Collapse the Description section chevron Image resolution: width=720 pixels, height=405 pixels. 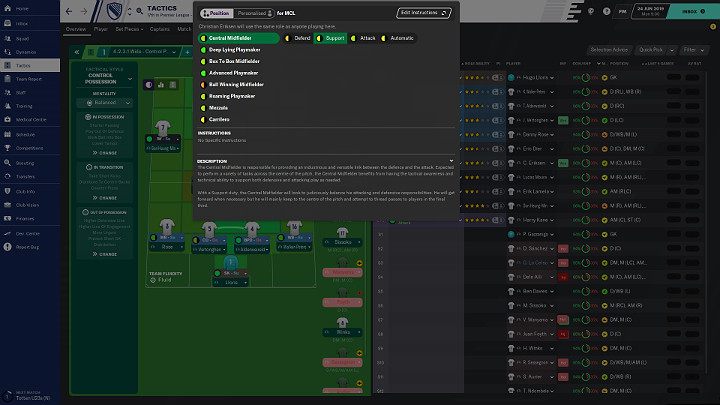click(x=452, y=160)
